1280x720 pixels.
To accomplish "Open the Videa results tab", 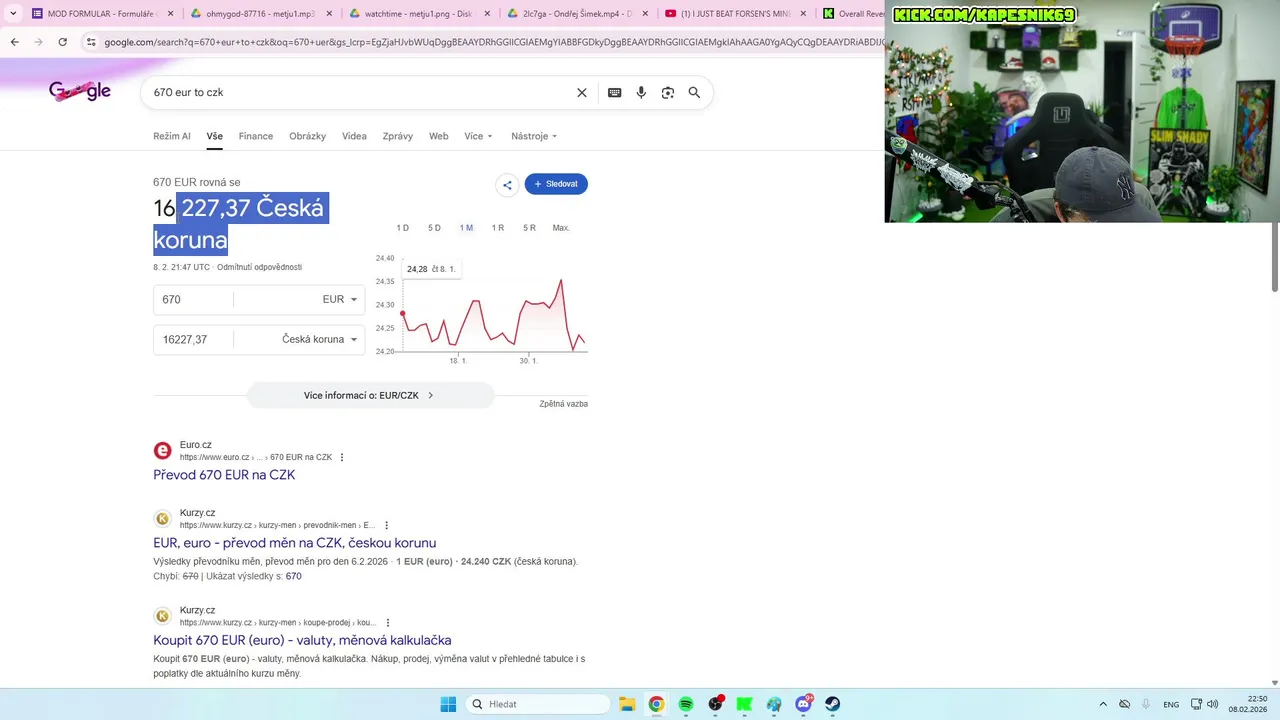I will (x=354, y=136).
